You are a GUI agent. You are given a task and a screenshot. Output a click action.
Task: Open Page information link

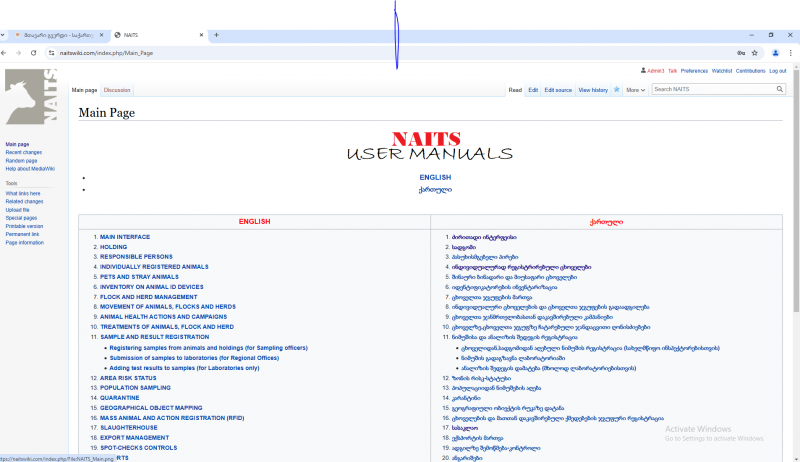24,243
